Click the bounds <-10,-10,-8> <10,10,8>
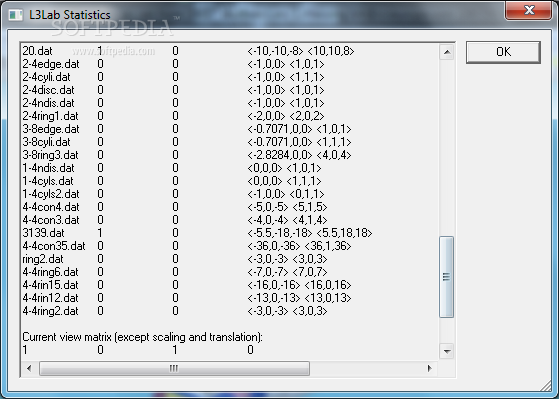This screenshot has width=559, height=399. (x=301, y=51)
